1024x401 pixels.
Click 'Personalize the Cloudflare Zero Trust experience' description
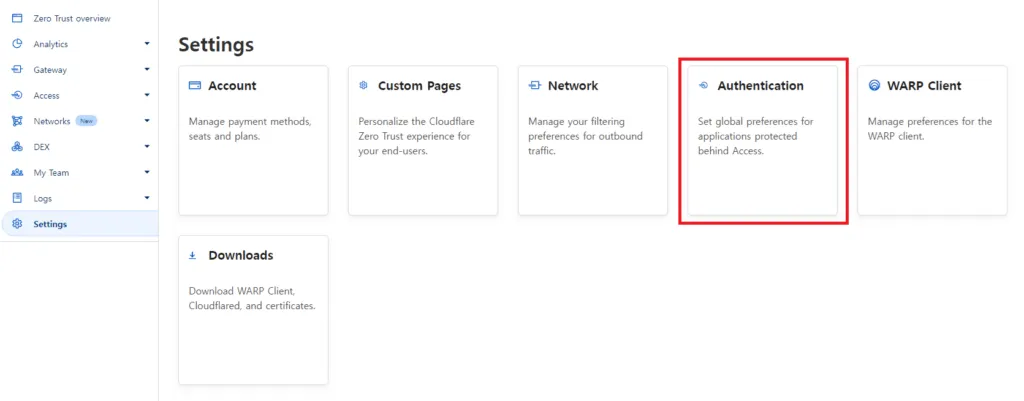[x=417, y=136]
